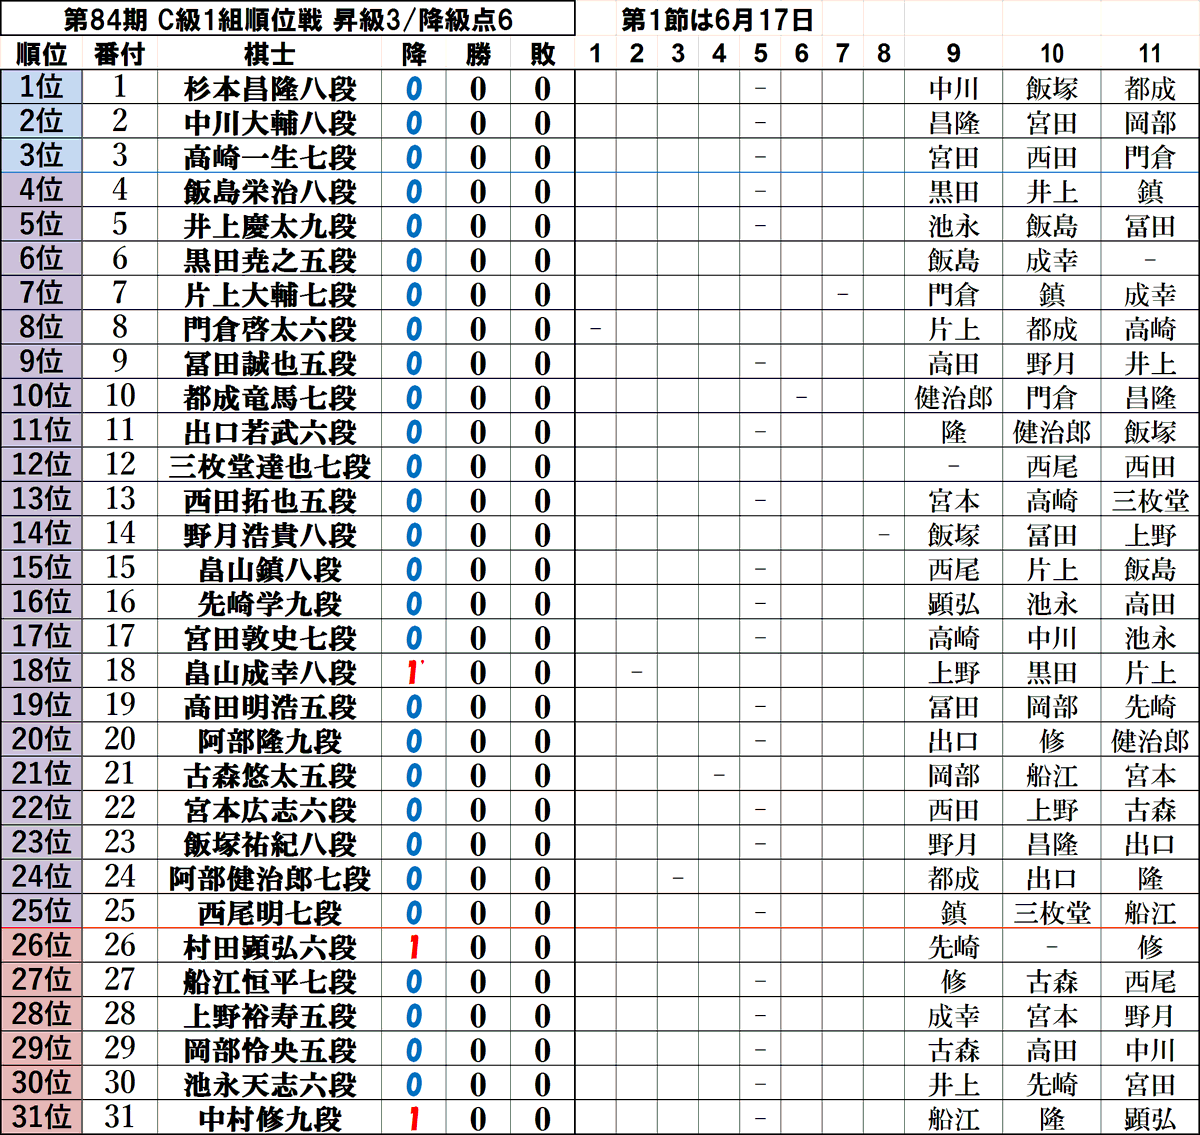Select round 11 opponent 門倉 for 高崎一生
This screenshot has width=1200, height=1135.
tap(1150, 157)
